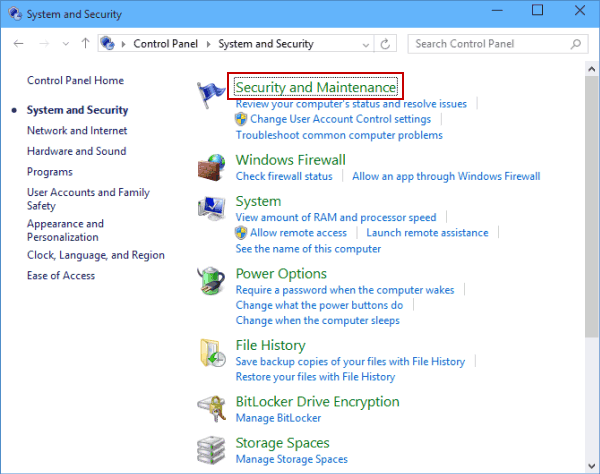Image resolution: width=600 pixels, height=474 pixels.
Task: Click Review your computer's status and resolve issues
Action: pyautogui.click(x=351, y=104)
